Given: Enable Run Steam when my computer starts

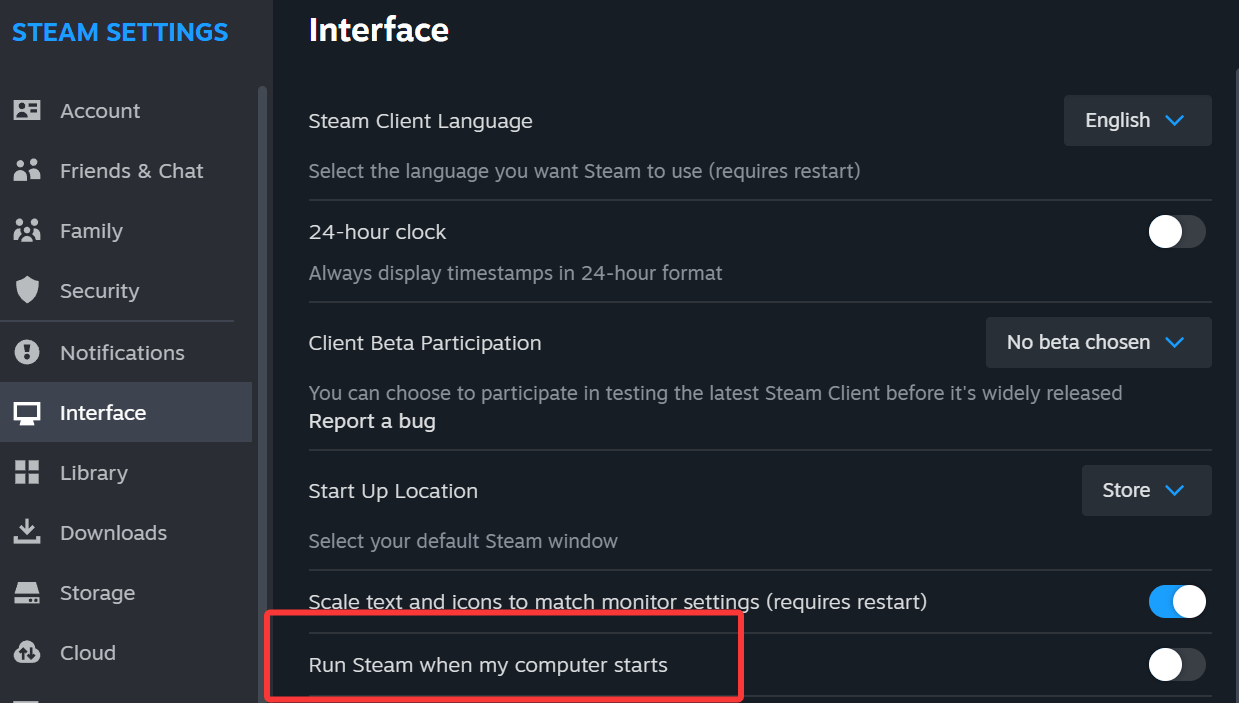Looking at the screenshot, I should click(1177, 664).
